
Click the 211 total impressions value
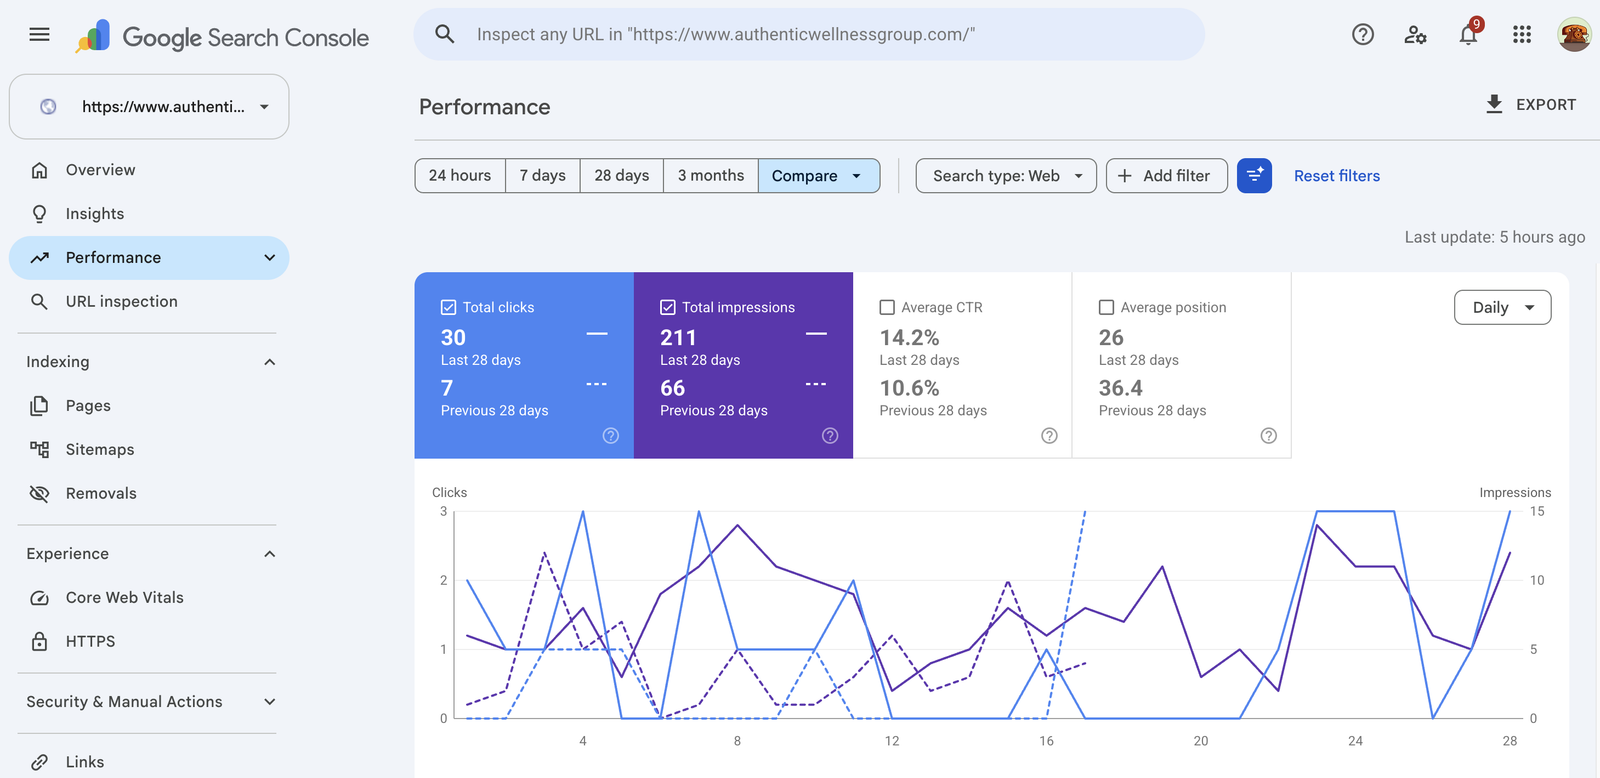coord(678,338)
